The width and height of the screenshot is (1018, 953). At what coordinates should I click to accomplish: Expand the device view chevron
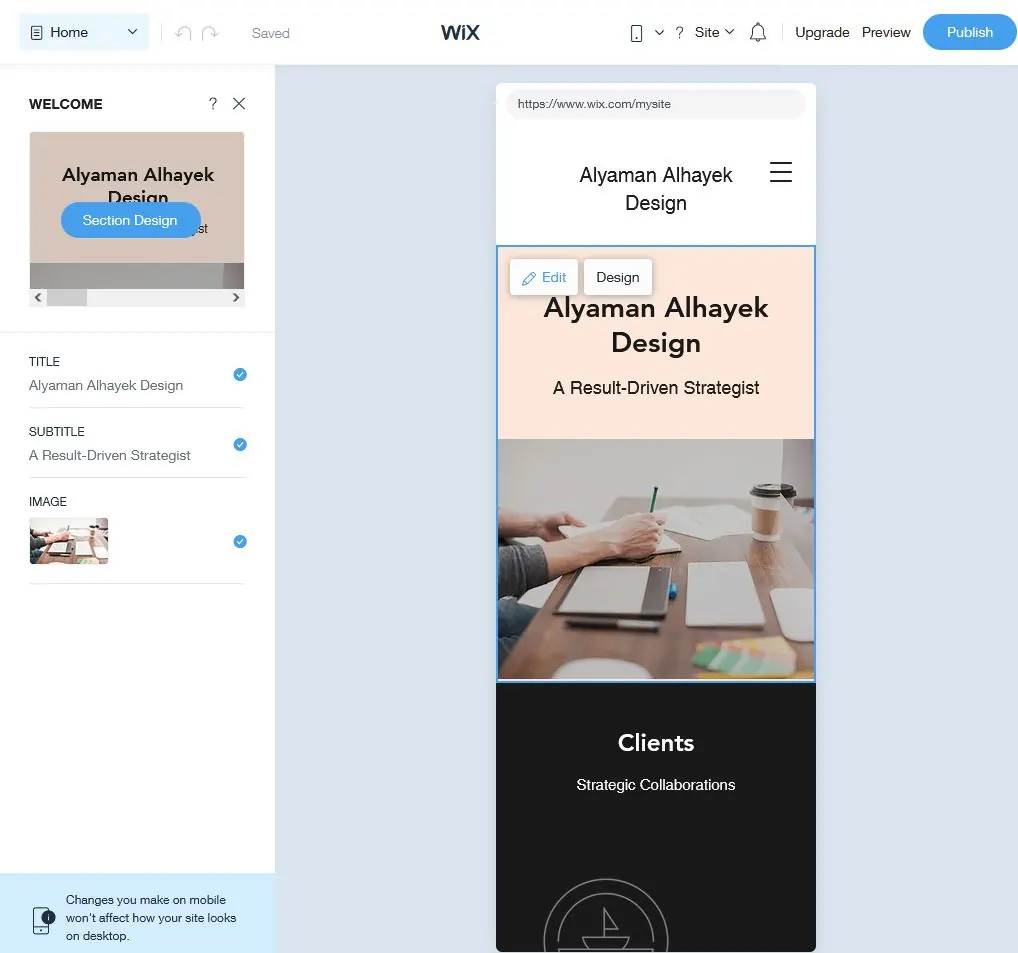click(x=659, y=32)
